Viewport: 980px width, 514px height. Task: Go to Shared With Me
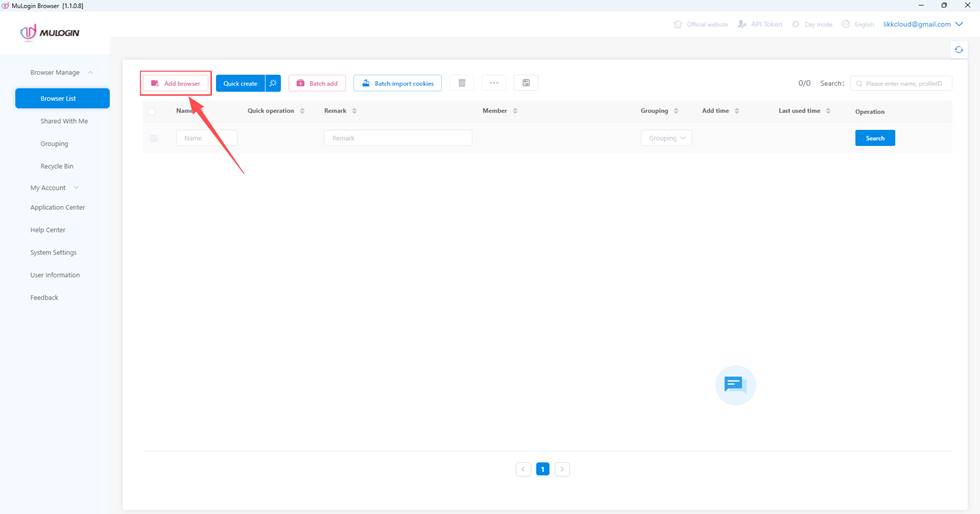(64, 121)
